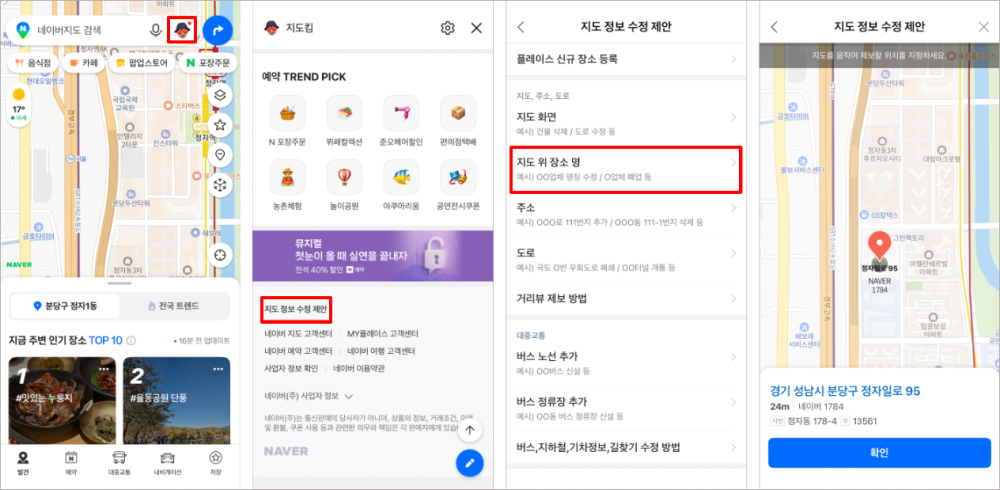1000x490 pixels.
Task: Tap the microphone voice search icon
Action: [x=155, y=29]
